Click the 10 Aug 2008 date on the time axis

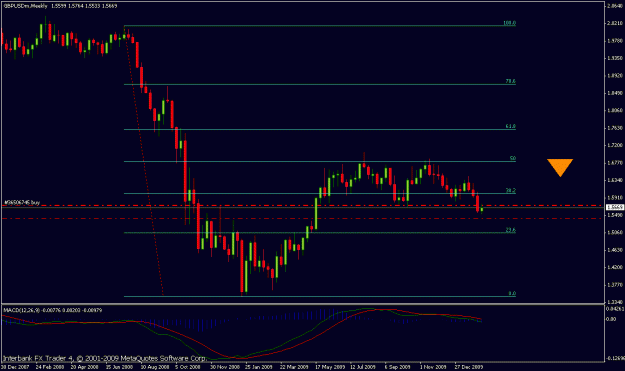pos(154,367)
